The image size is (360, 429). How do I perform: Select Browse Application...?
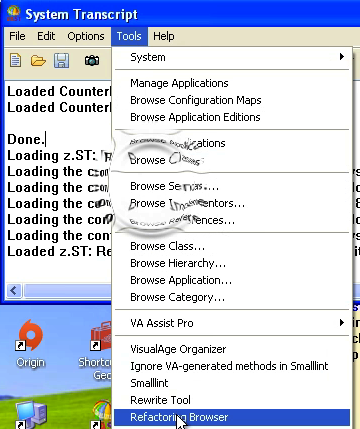(232, 280)
